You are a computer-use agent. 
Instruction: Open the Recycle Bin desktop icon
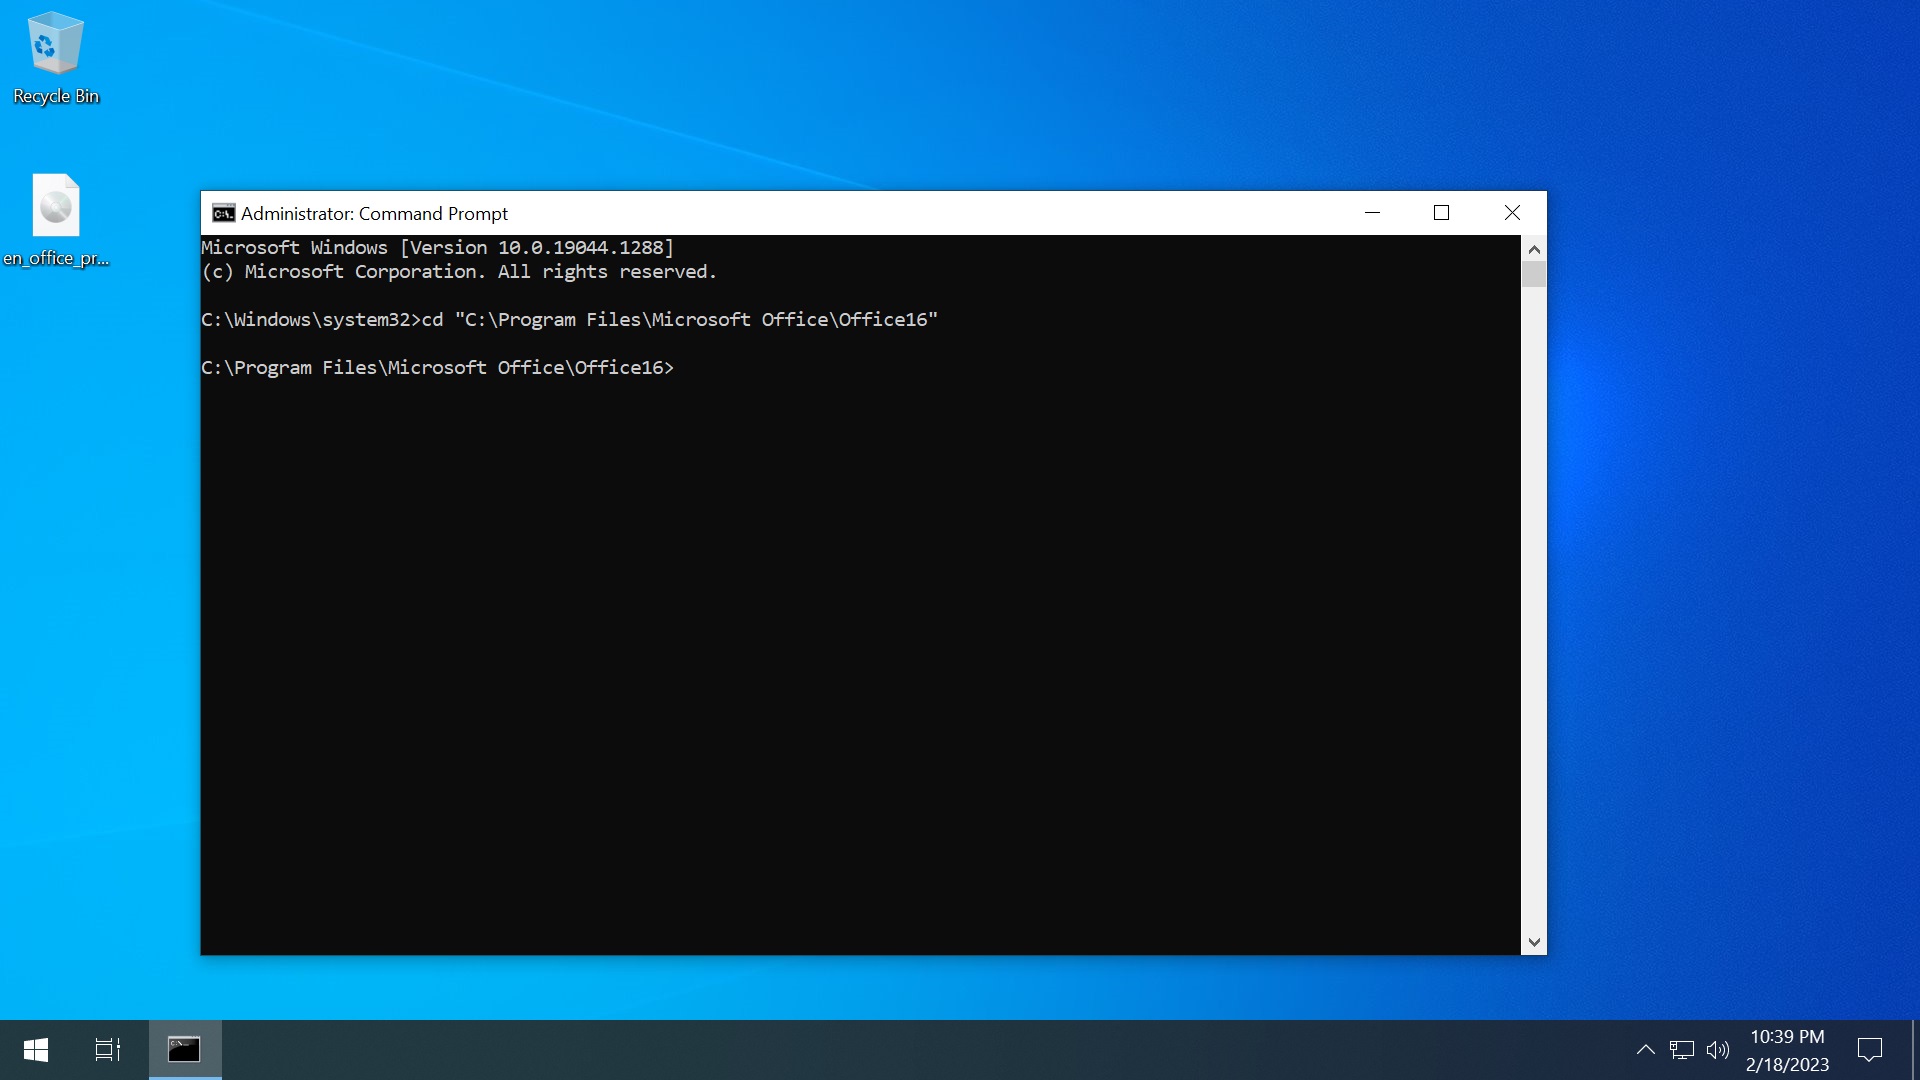point(56,58)
